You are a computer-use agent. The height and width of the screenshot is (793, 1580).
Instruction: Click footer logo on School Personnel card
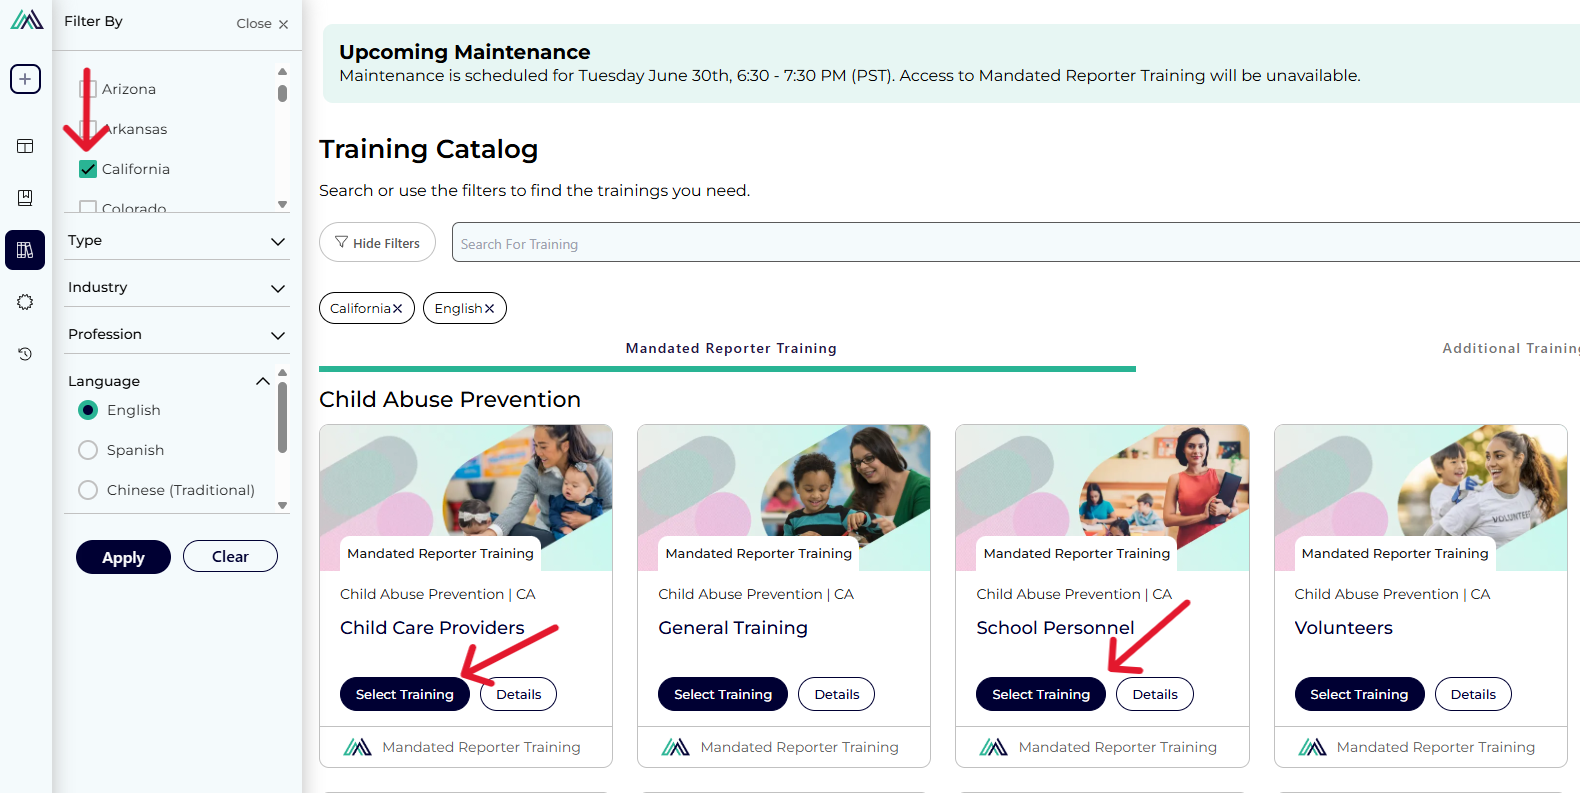point(993,747)
